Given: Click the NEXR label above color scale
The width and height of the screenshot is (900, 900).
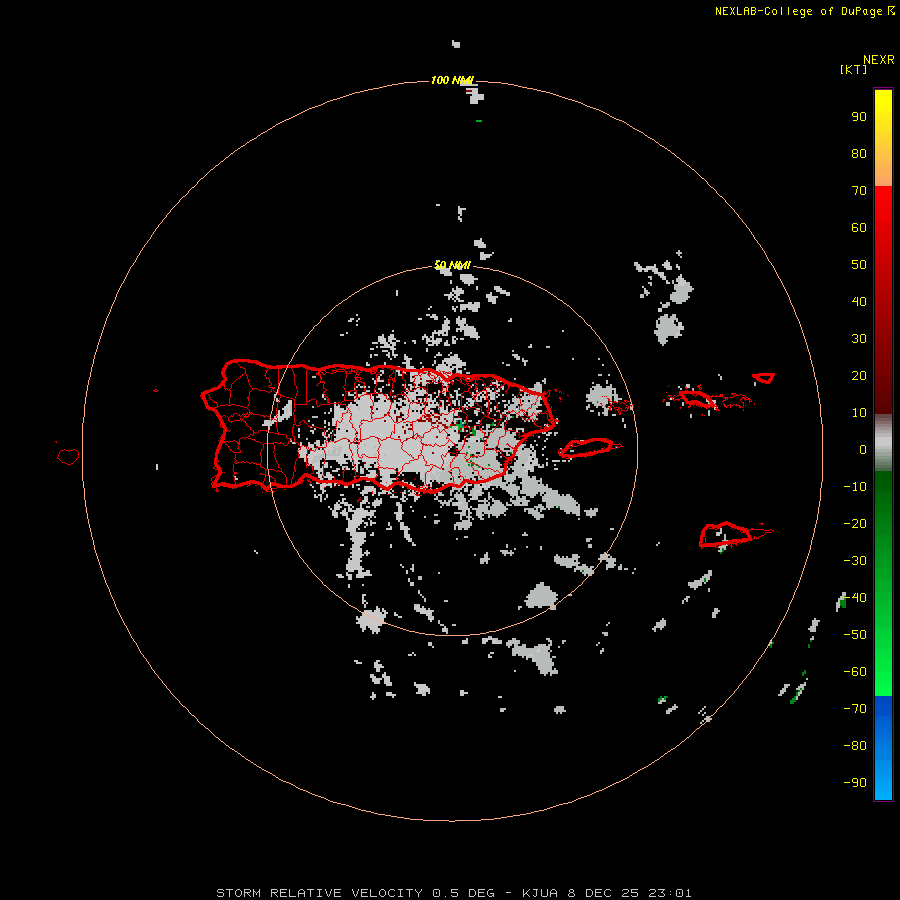Looking at the screenshot, I should click(x=879, y=60).
